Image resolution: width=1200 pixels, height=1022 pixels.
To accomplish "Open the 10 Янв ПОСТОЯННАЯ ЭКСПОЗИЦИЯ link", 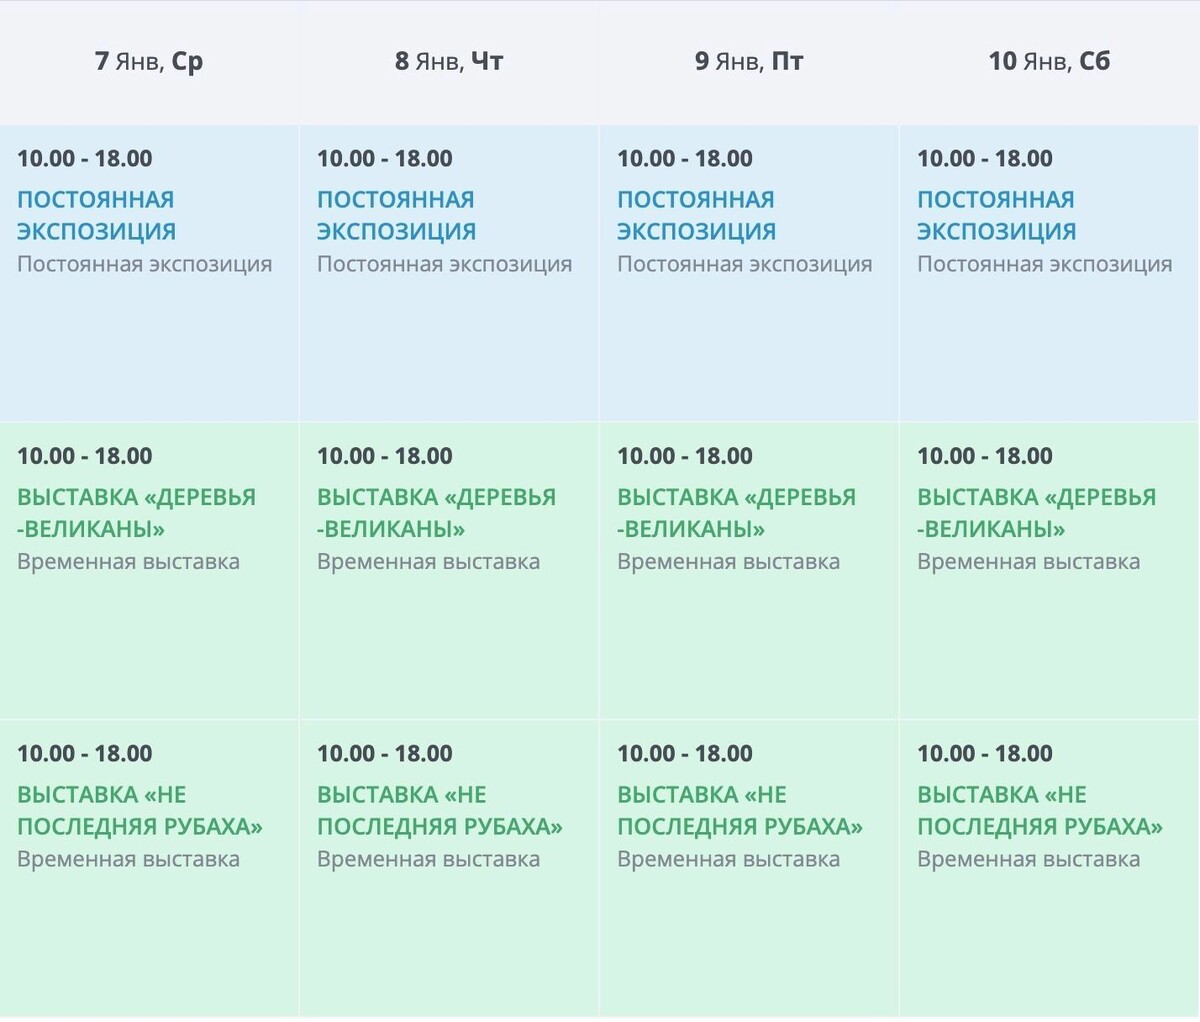I will (x=996, y=215).
